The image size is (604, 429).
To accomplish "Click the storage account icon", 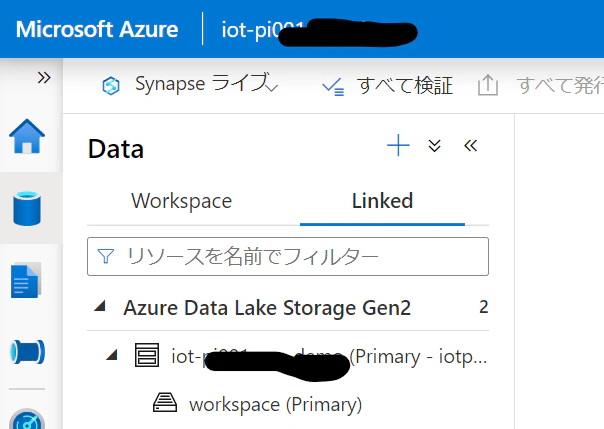I will (x=147, y=355).
